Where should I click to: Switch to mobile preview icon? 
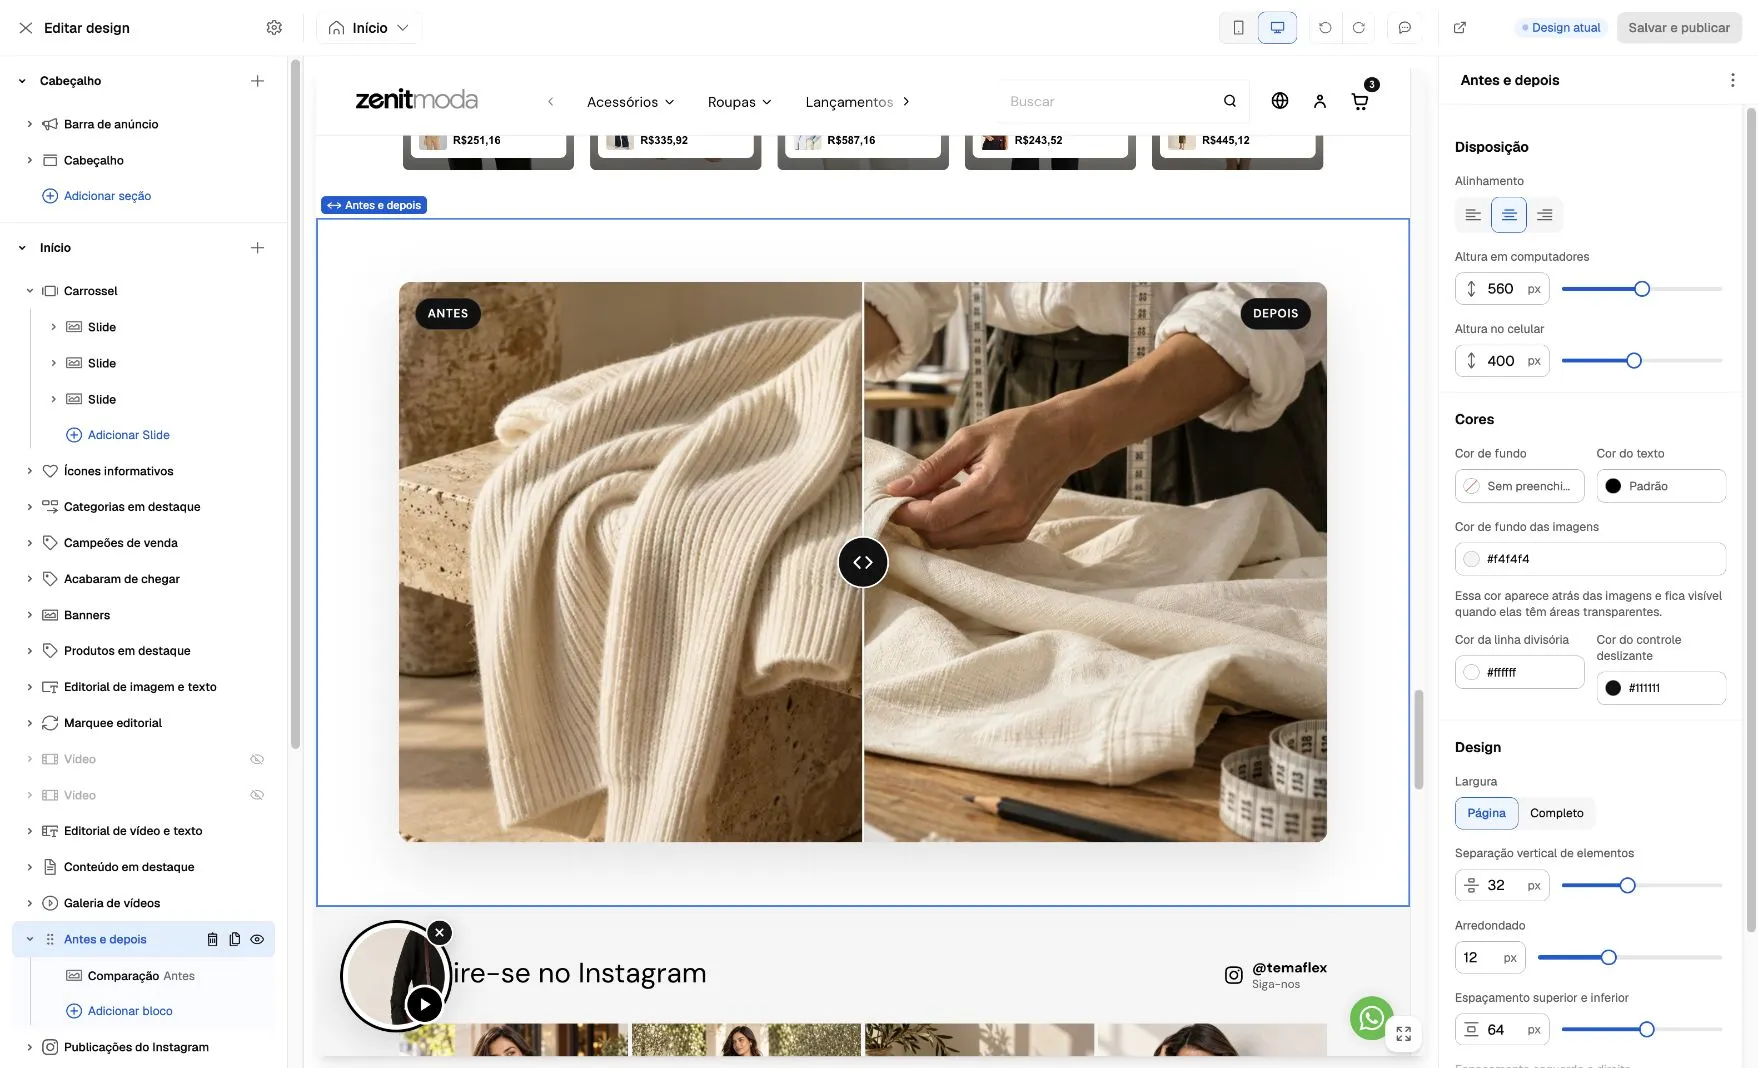click(x=1238, y=28)
